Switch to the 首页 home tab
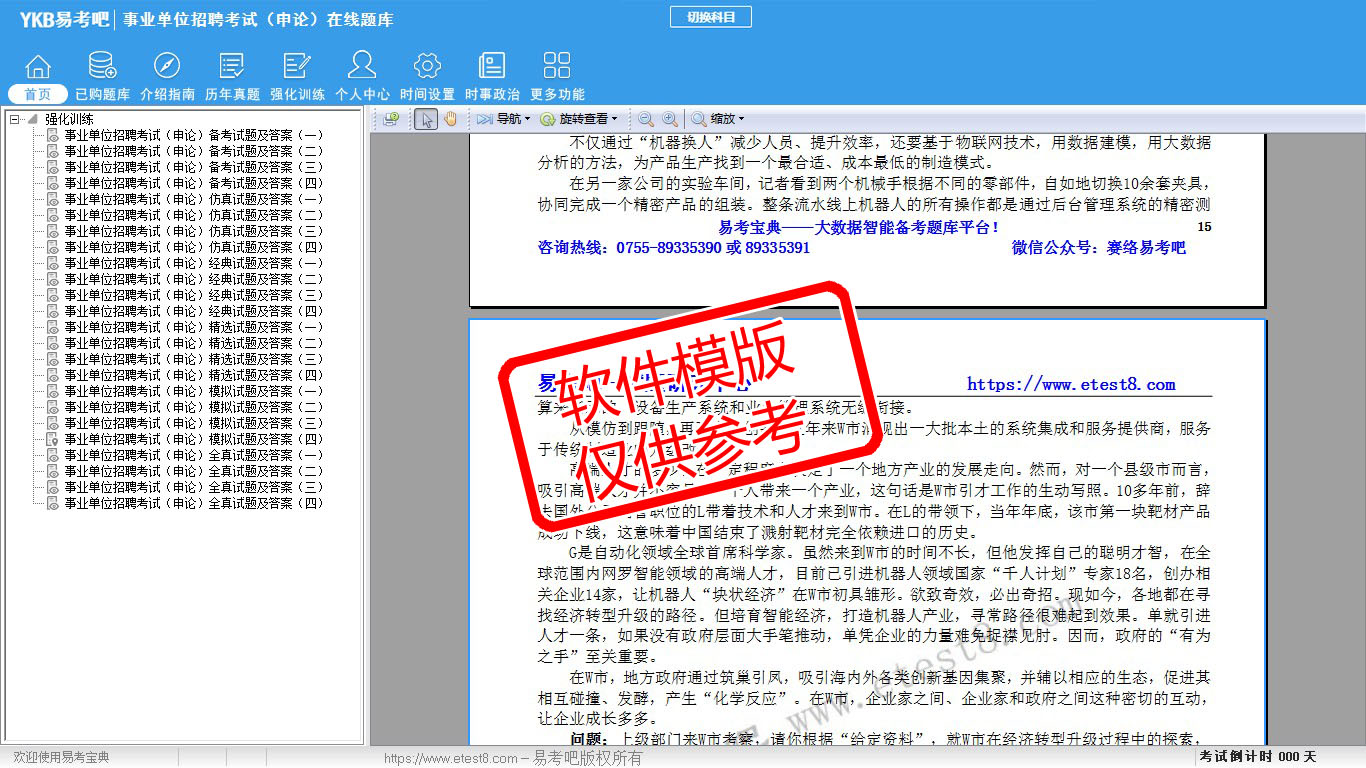The width and height of the screenshot is (1366, 768). (38, 94)
